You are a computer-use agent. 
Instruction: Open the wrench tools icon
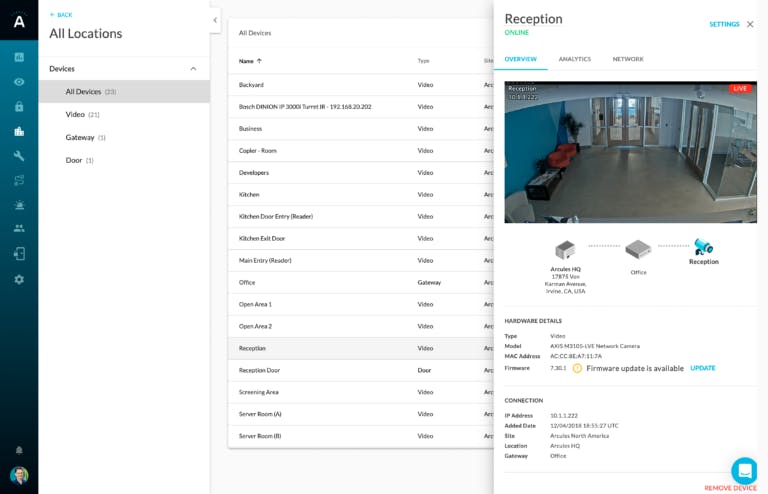19,156
